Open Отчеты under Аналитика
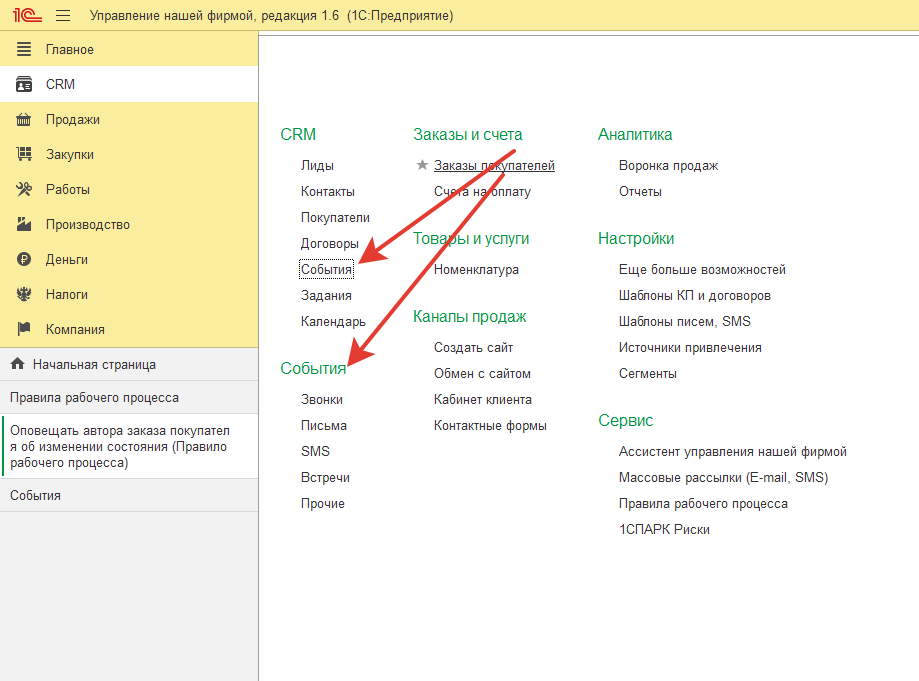Viewport: 919px width, 681px height. pos(640,192)
